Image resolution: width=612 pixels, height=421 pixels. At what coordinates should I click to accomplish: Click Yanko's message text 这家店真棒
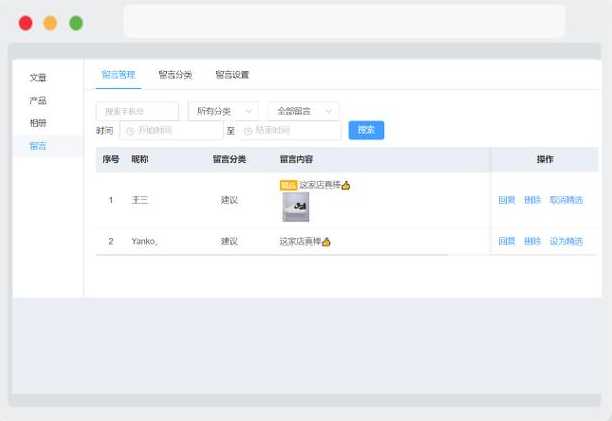(300, 242)
